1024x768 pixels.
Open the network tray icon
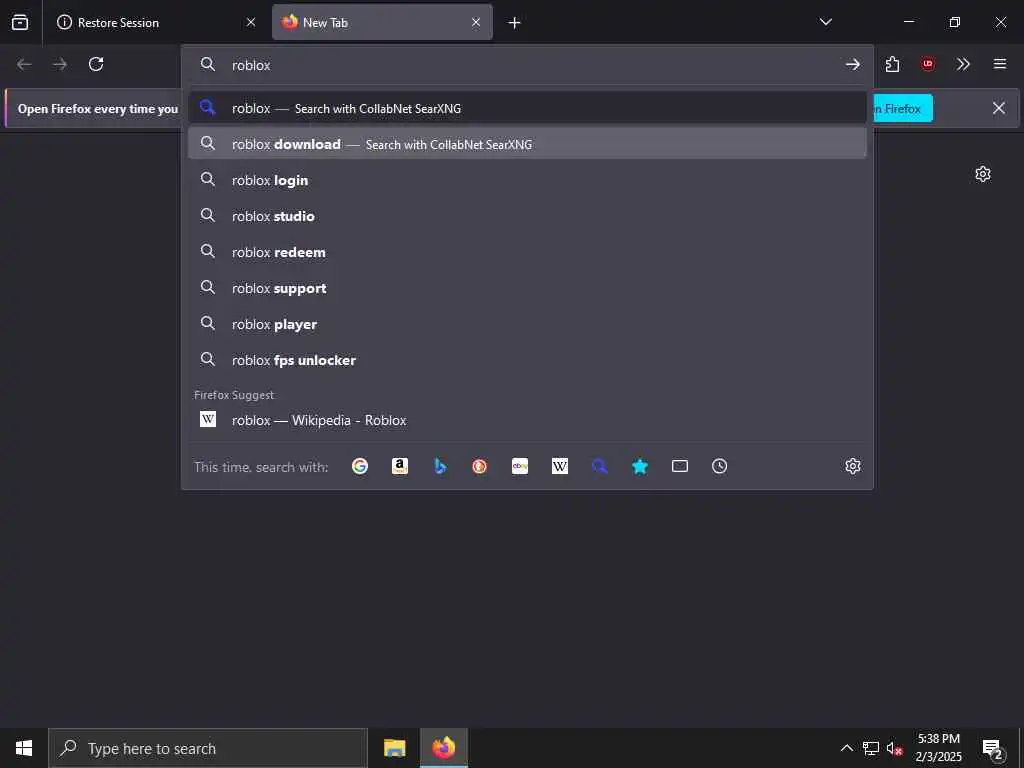[871, 748]
